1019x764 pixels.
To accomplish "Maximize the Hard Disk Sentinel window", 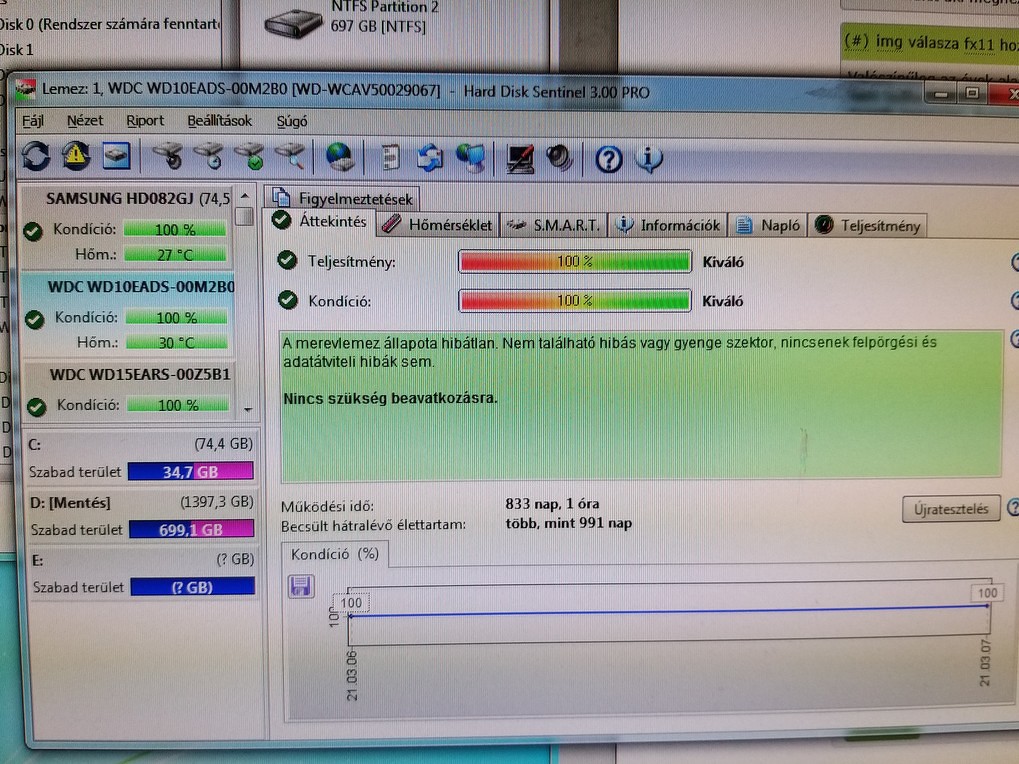I will tap(972, 94).
